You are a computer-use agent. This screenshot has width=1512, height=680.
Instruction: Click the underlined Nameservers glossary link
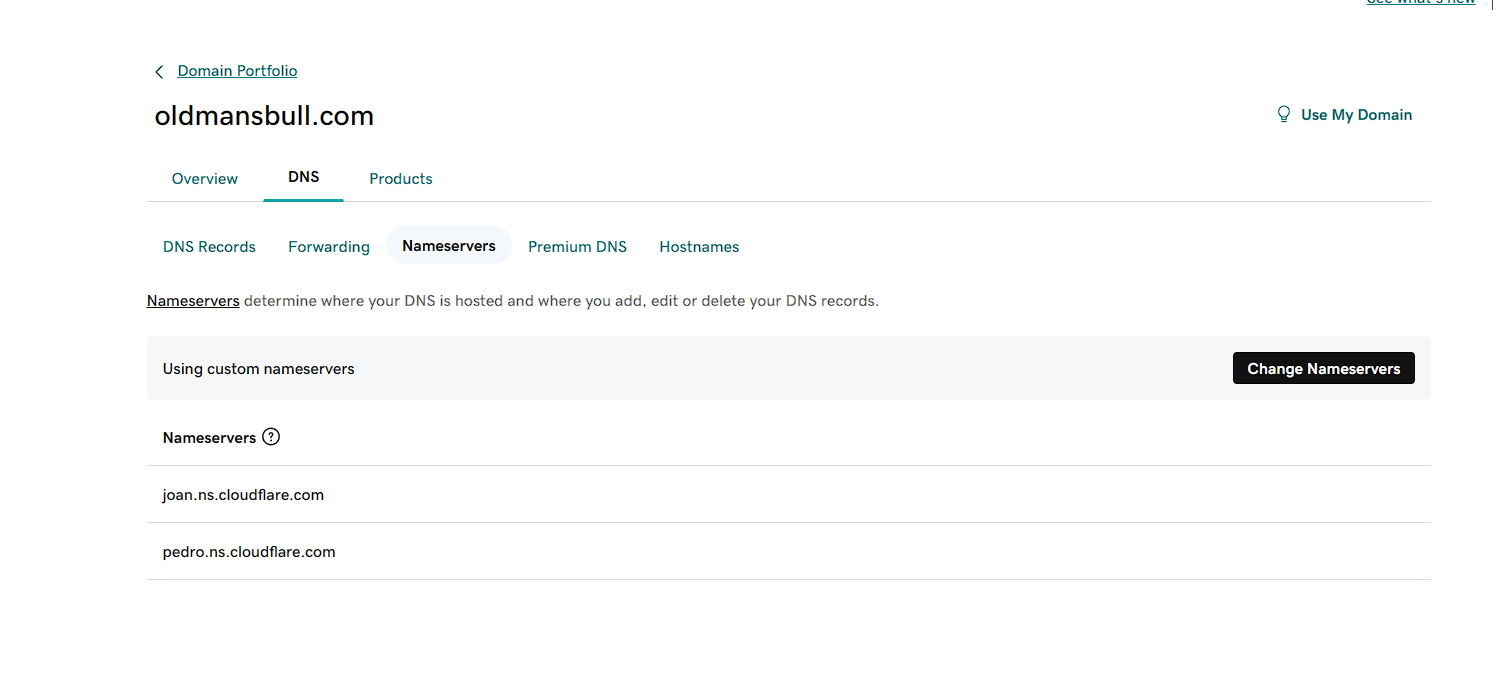[193, 300]
